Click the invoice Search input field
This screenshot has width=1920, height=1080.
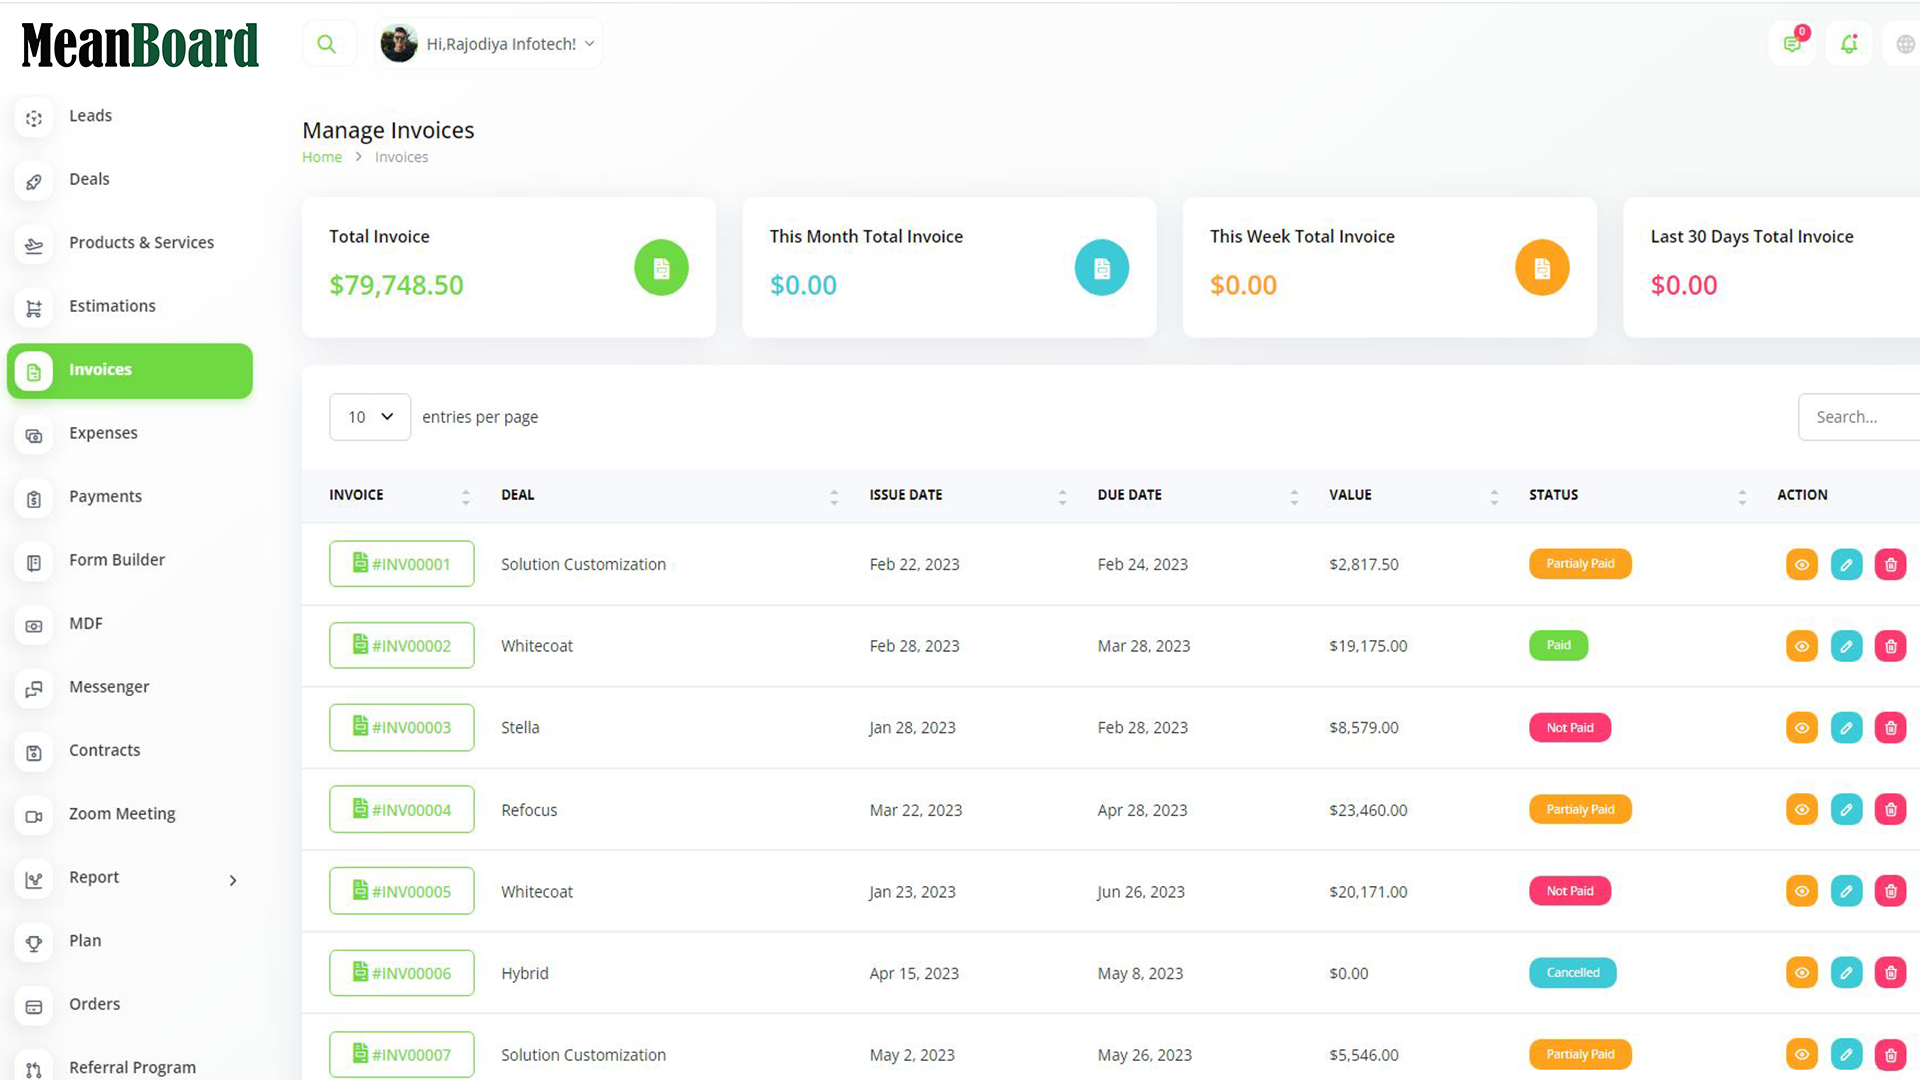tap(1860, 417)
